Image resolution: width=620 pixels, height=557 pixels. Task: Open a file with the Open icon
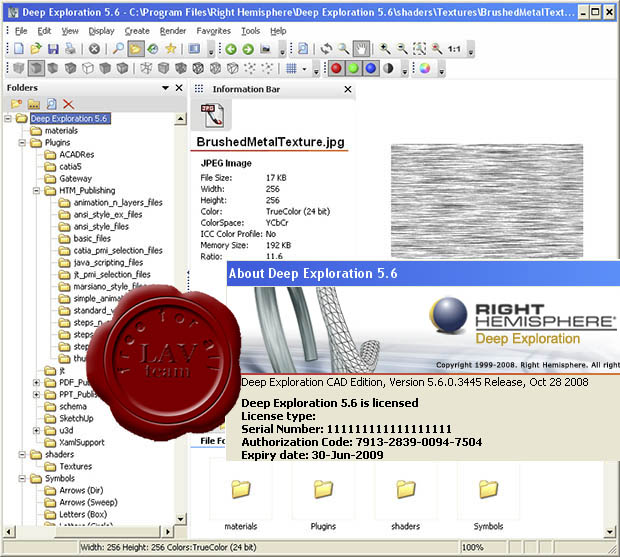36,49
